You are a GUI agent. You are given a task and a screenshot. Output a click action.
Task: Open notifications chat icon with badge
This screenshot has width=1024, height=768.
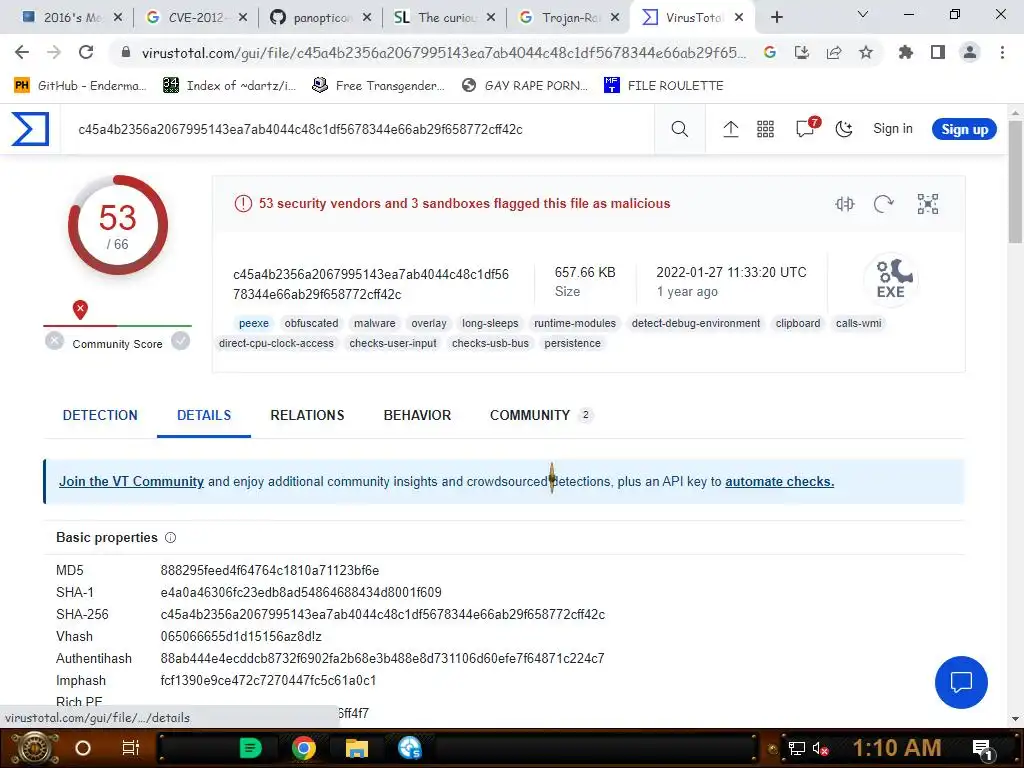coord(806,128)
